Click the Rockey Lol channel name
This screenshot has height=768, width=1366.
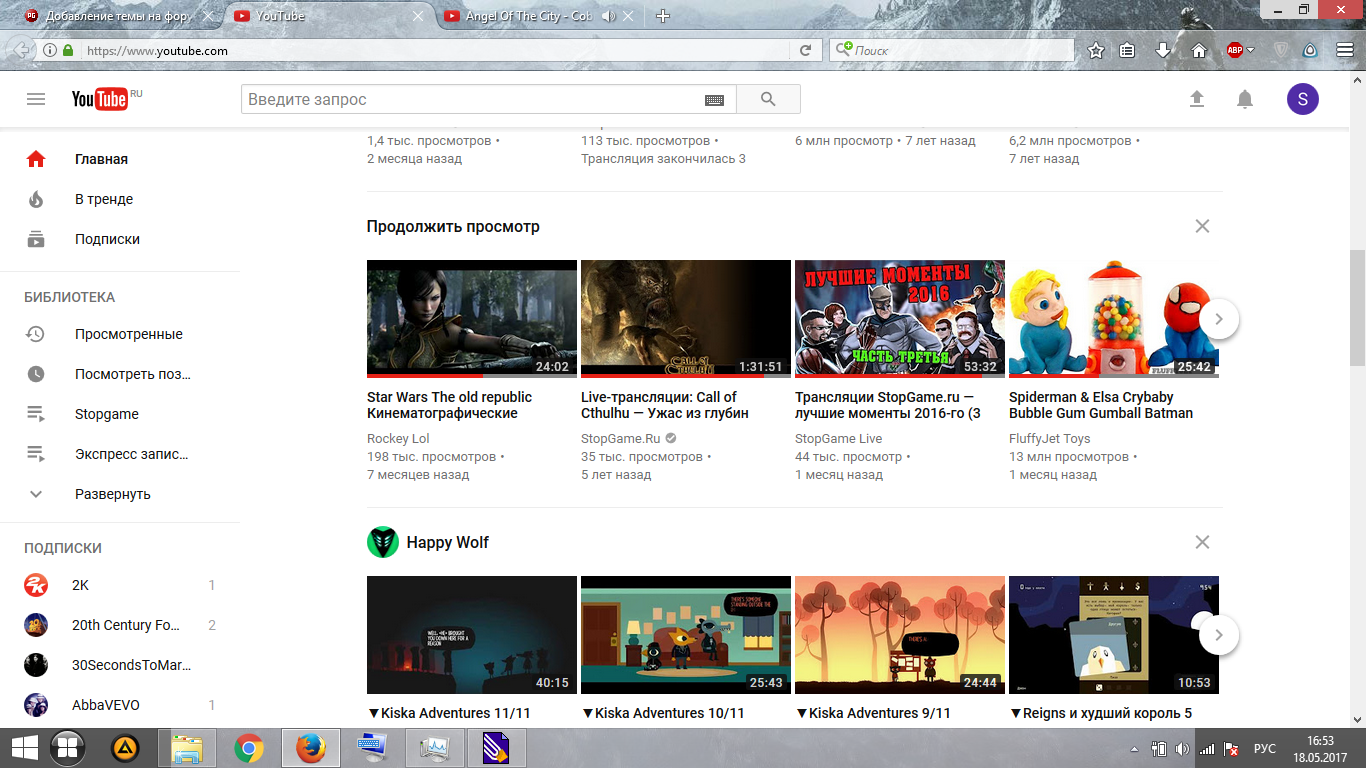click(398, 439)
